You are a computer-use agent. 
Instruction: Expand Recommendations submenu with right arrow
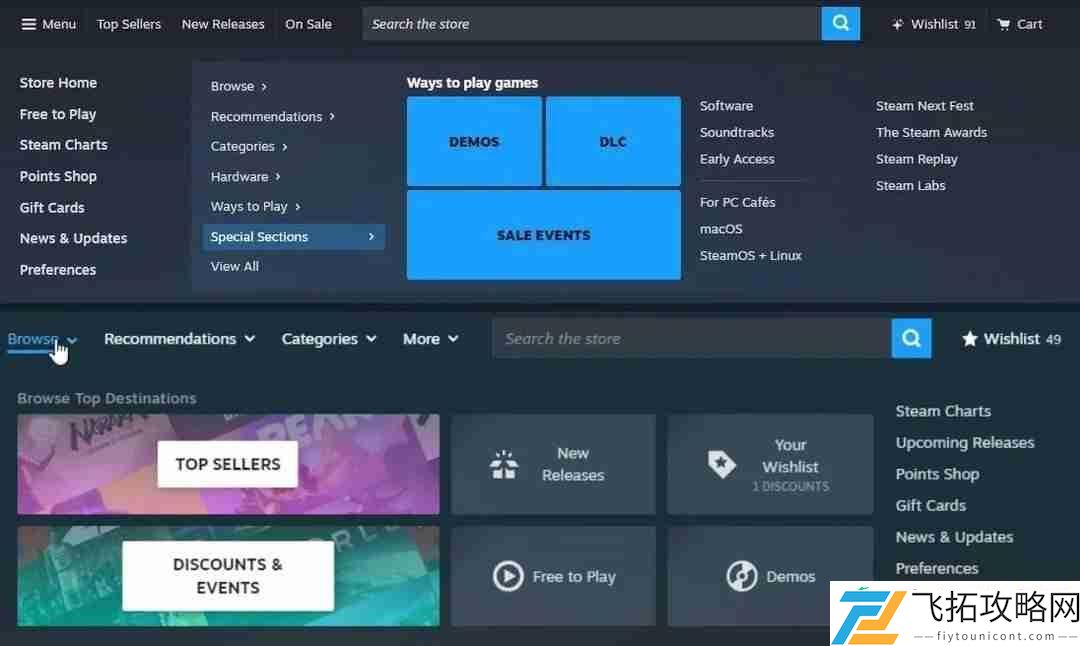pos(273,116)
